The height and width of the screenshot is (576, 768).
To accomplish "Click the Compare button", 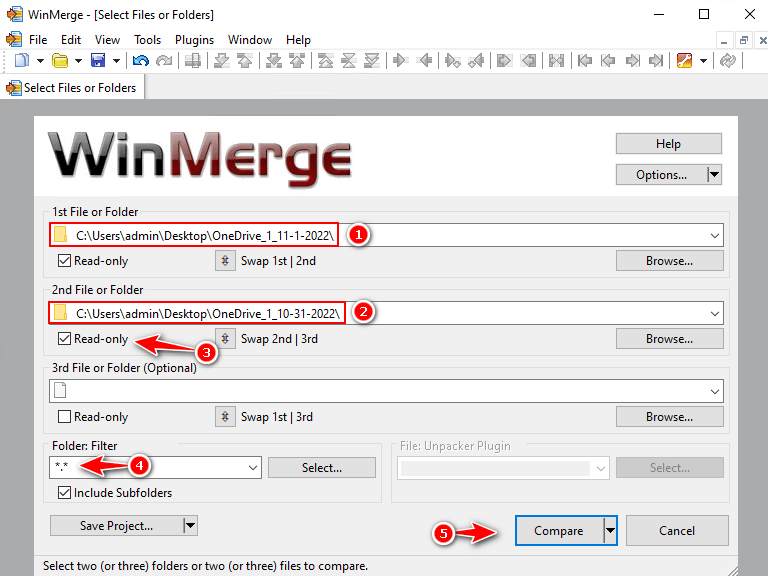I will pos(559,530).
